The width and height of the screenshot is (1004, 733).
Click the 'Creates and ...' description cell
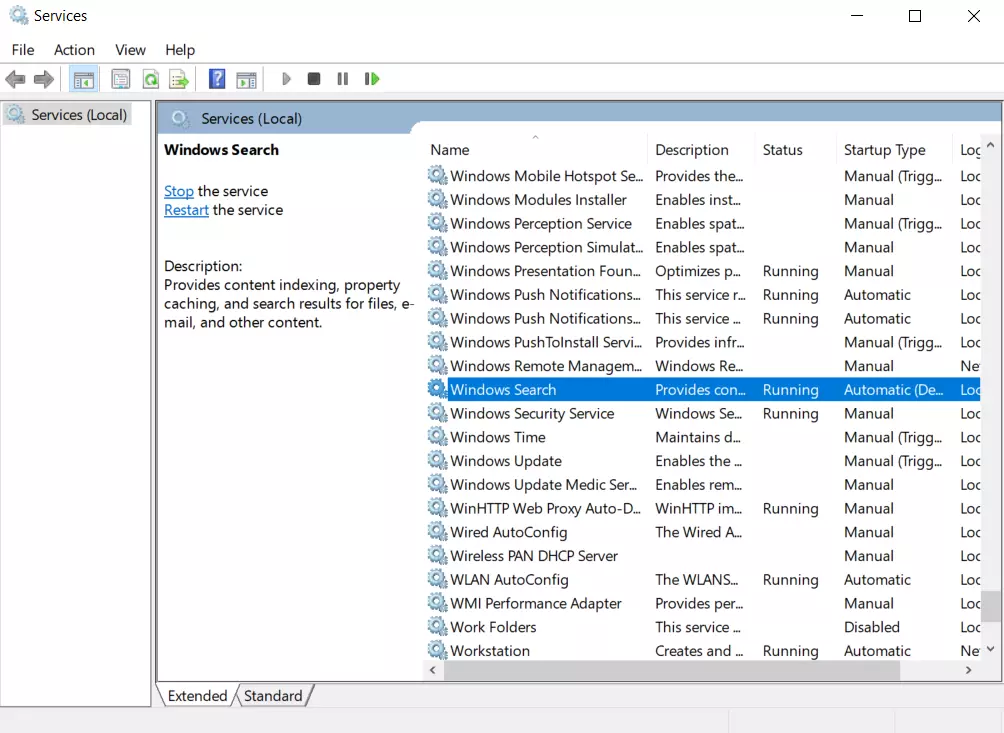[x=699, y=650]
